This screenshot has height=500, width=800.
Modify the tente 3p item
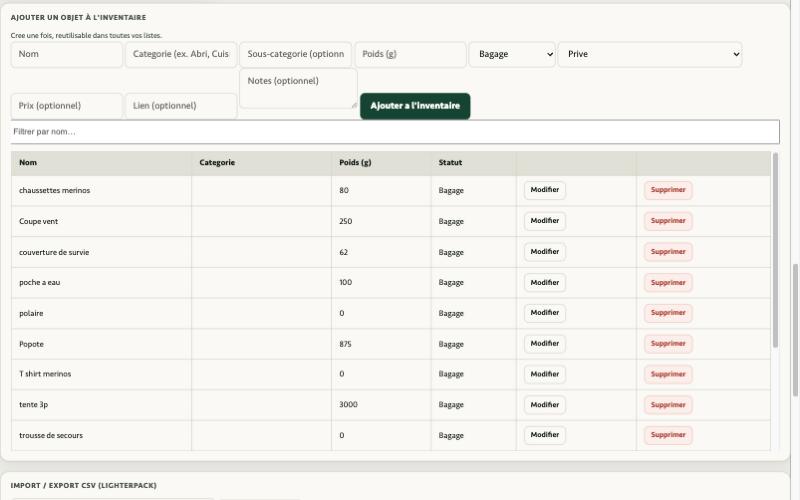[544, 405]
